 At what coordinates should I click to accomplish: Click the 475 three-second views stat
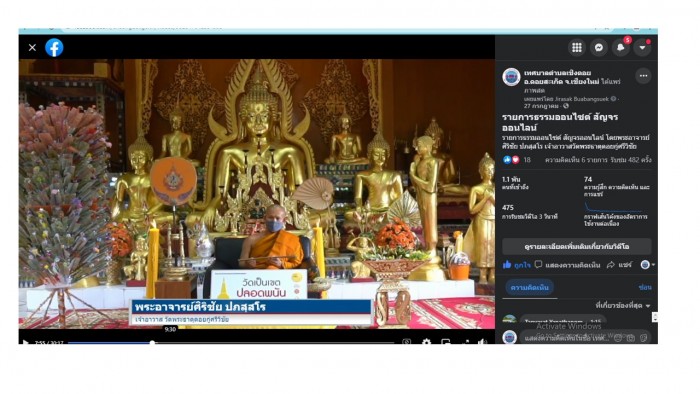[530, 212]
